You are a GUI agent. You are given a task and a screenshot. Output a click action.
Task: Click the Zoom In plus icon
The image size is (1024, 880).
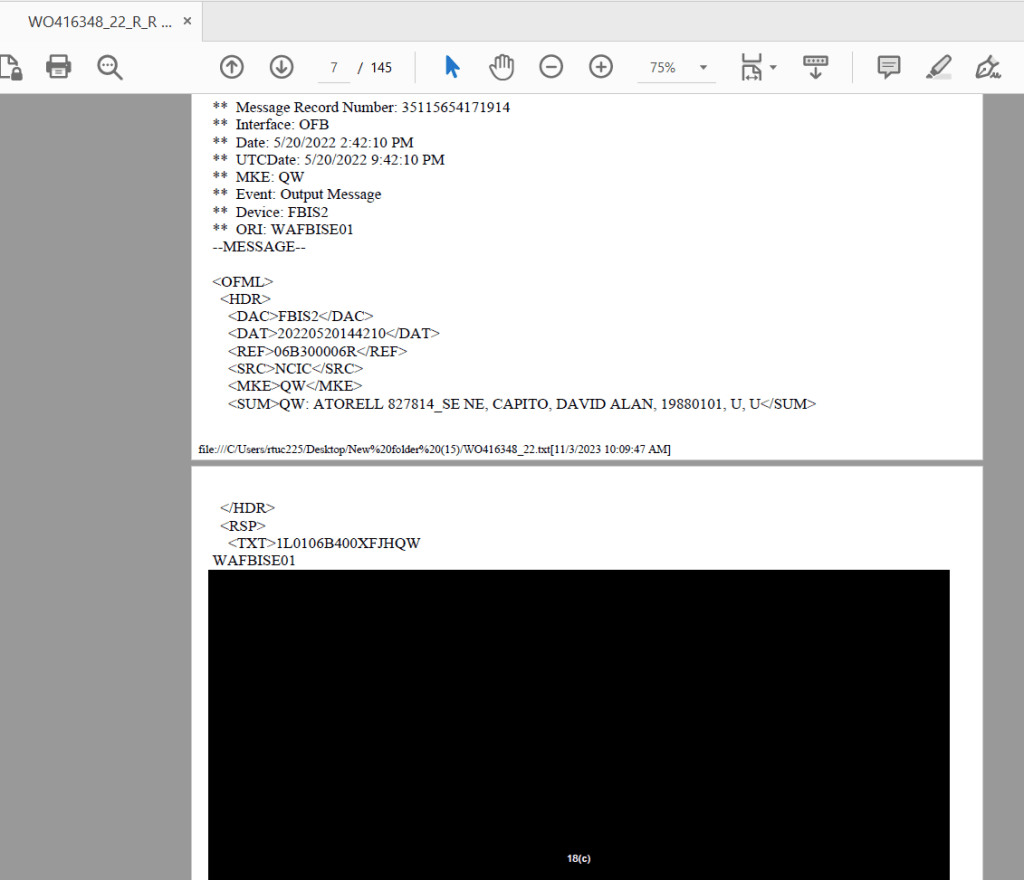(601, 67)
